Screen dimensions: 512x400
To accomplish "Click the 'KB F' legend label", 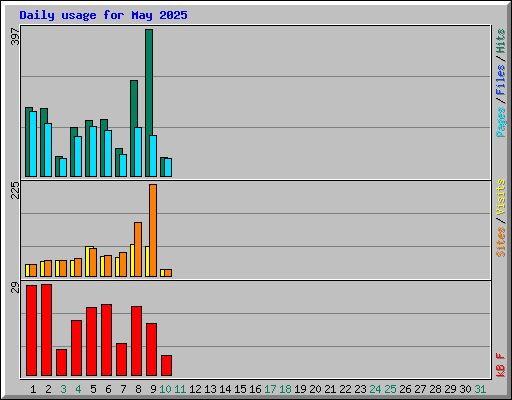I will coord(500,365).
